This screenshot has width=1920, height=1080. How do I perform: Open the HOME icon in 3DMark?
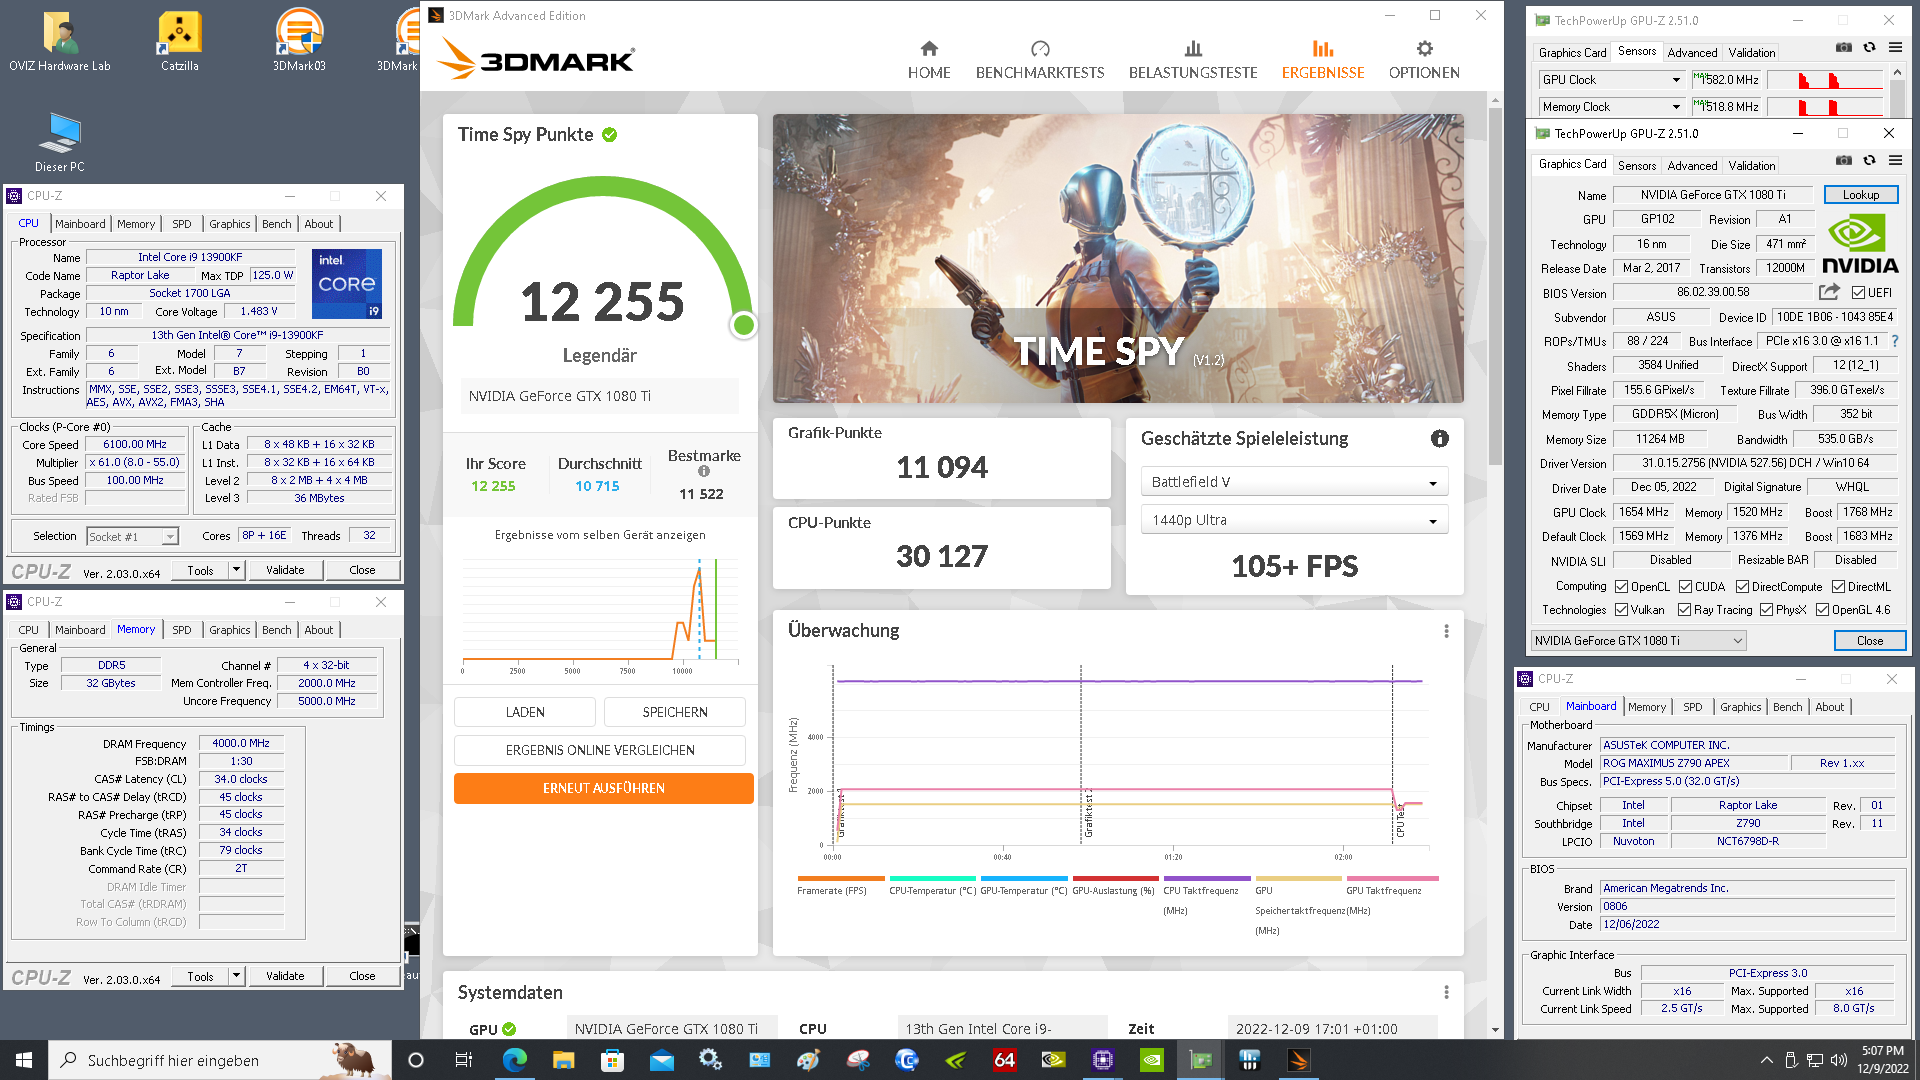click(929, 48)
